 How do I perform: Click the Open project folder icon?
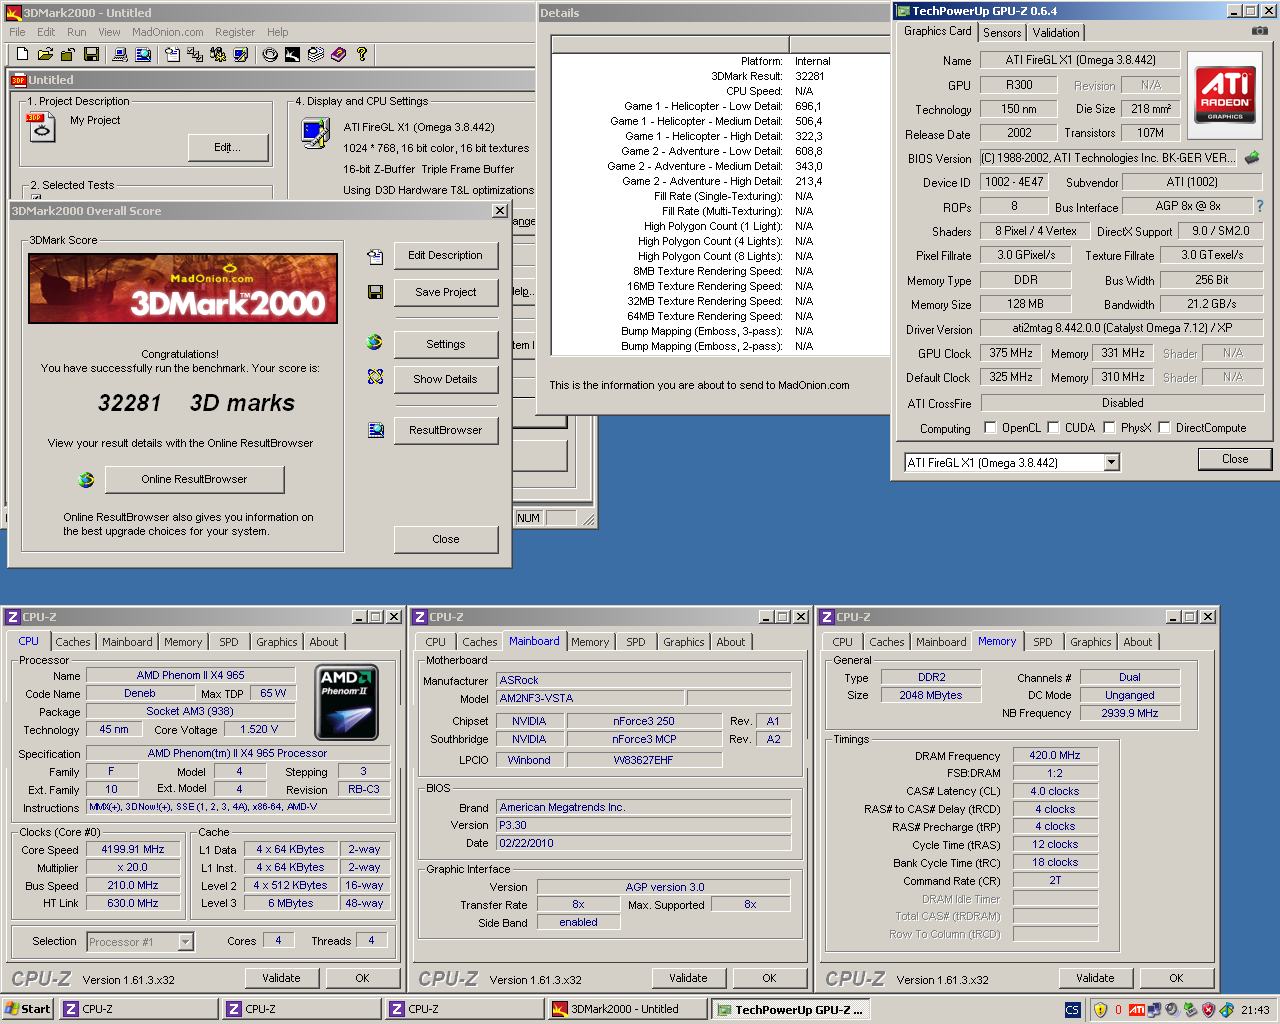tap(45, 54)
